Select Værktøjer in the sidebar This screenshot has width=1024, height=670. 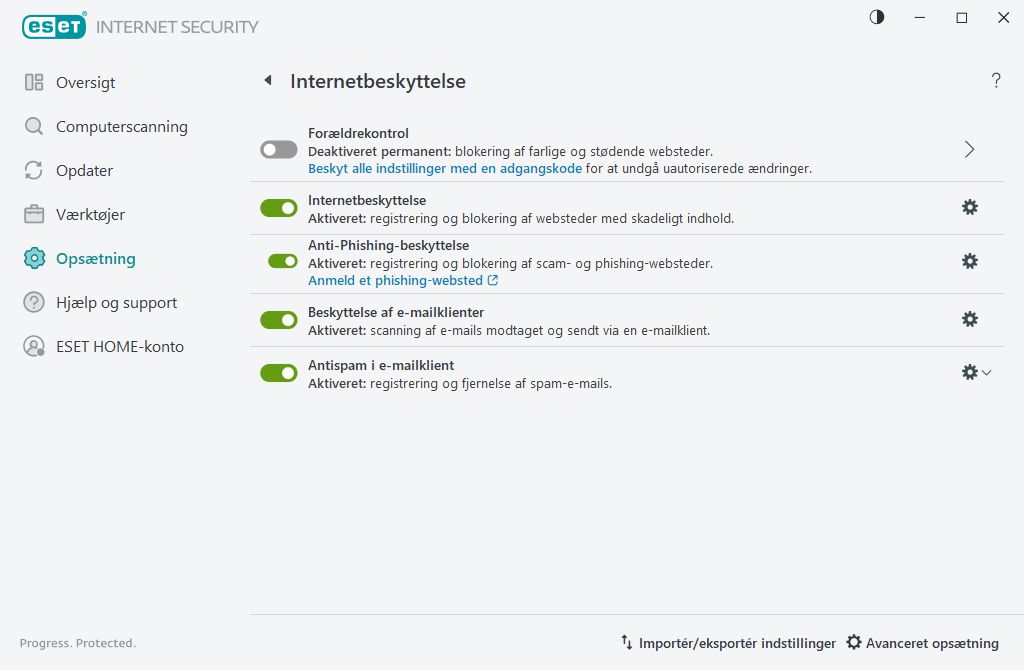[90, 215]
